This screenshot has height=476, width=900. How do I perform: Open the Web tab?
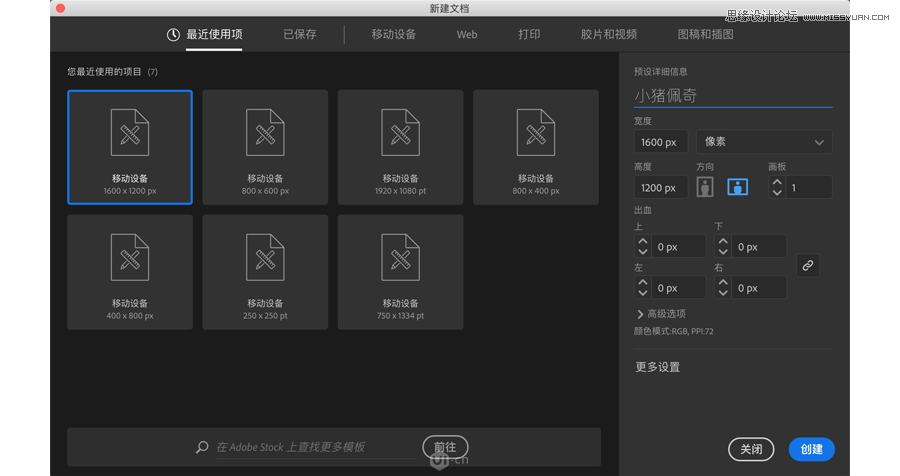click(x=467, y=34)
